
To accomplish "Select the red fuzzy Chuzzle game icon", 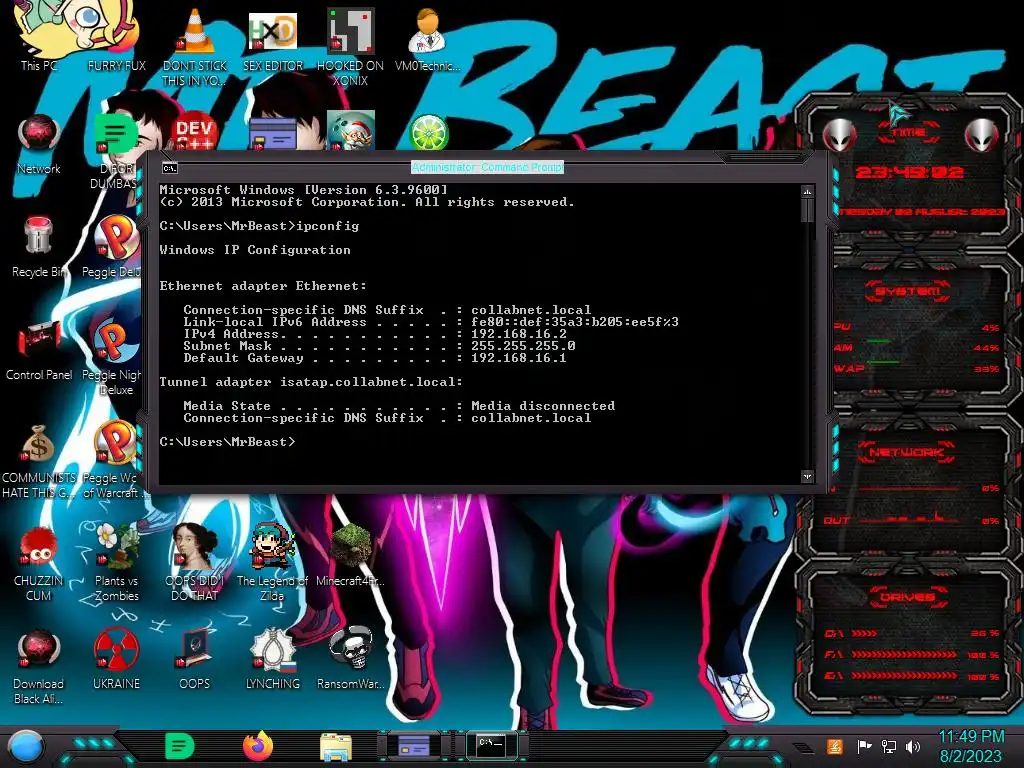I will (39, 564).
